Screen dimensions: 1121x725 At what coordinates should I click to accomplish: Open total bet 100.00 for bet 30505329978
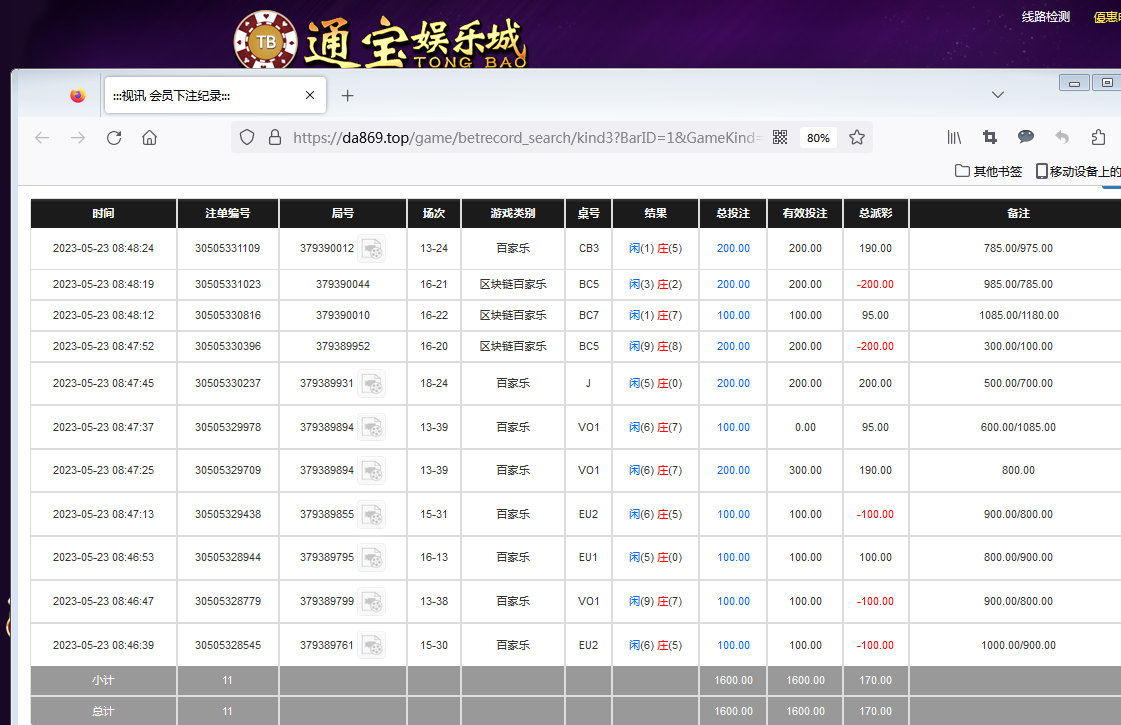click(x=734, y=427)
